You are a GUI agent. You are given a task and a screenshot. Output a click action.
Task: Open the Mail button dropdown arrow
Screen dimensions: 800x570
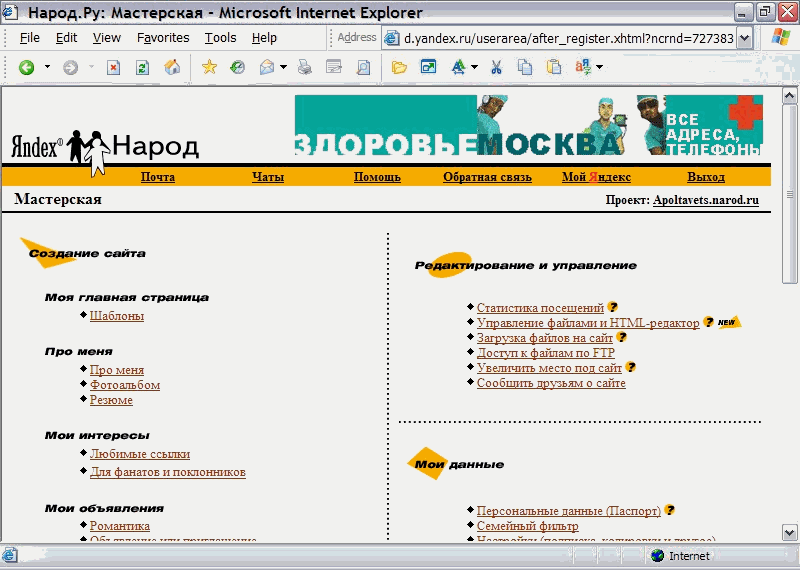pyautogui.click(x=283, y=67)
